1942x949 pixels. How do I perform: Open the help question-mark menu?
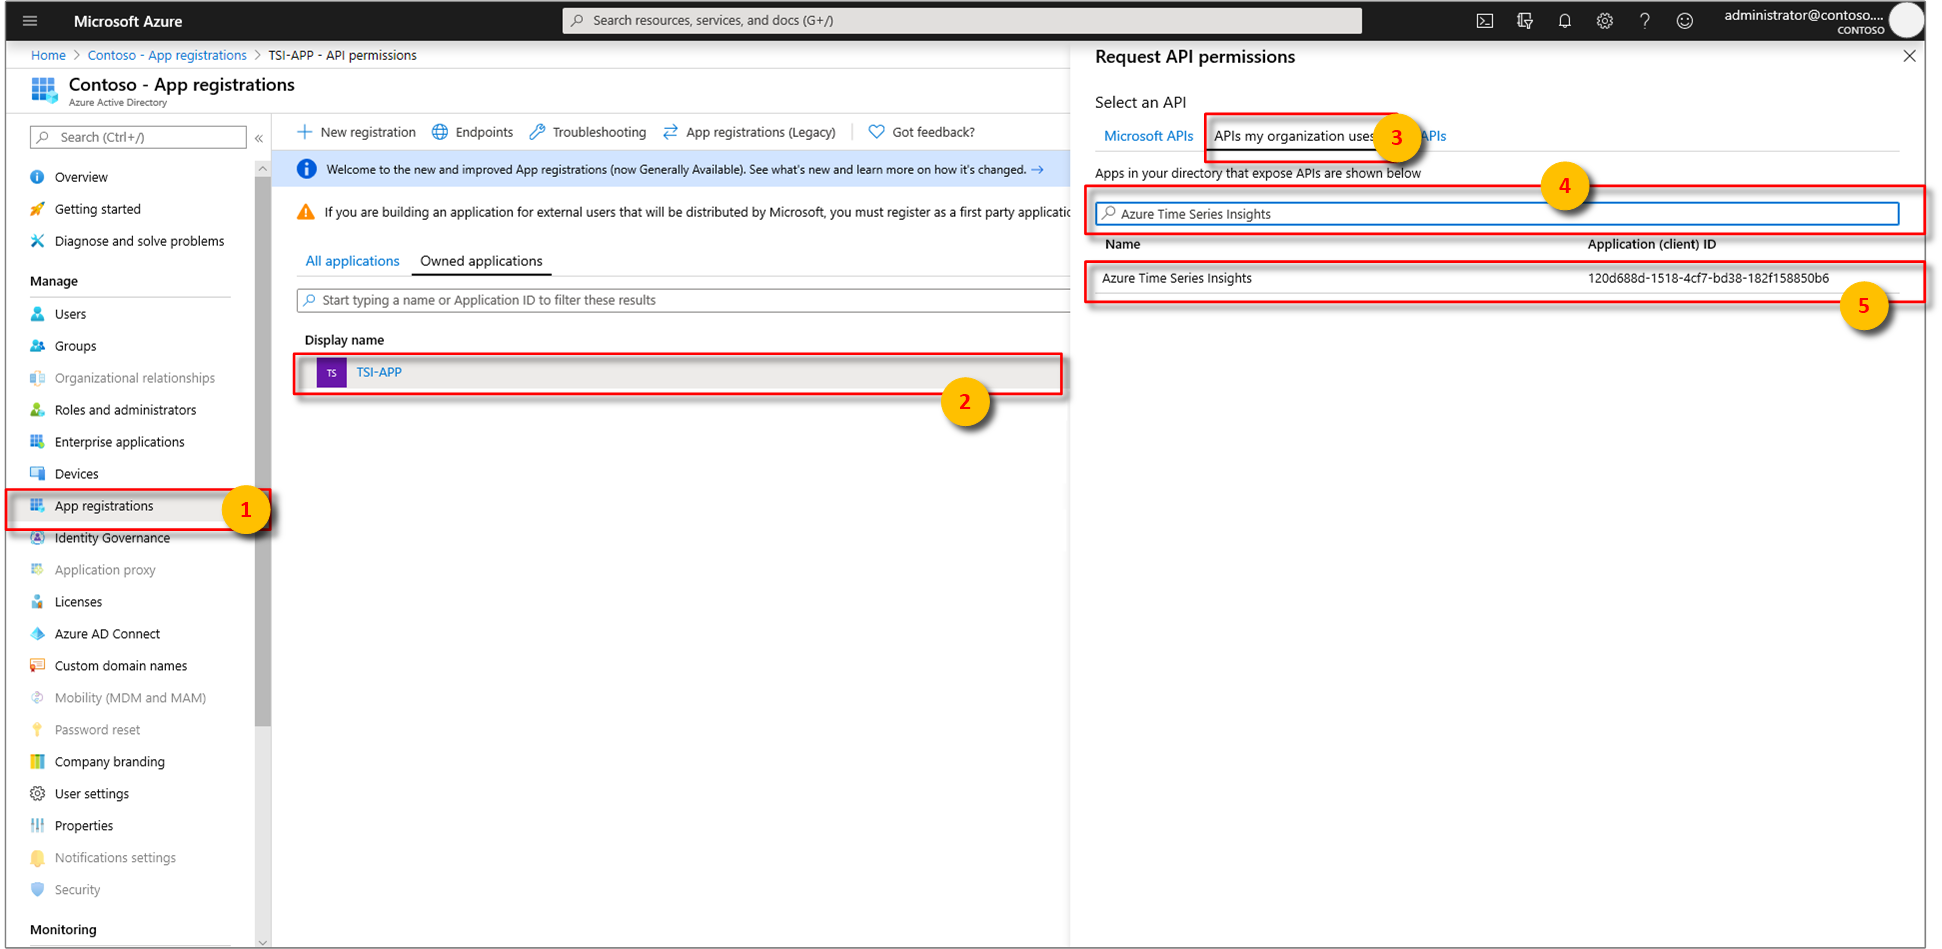1645,20
